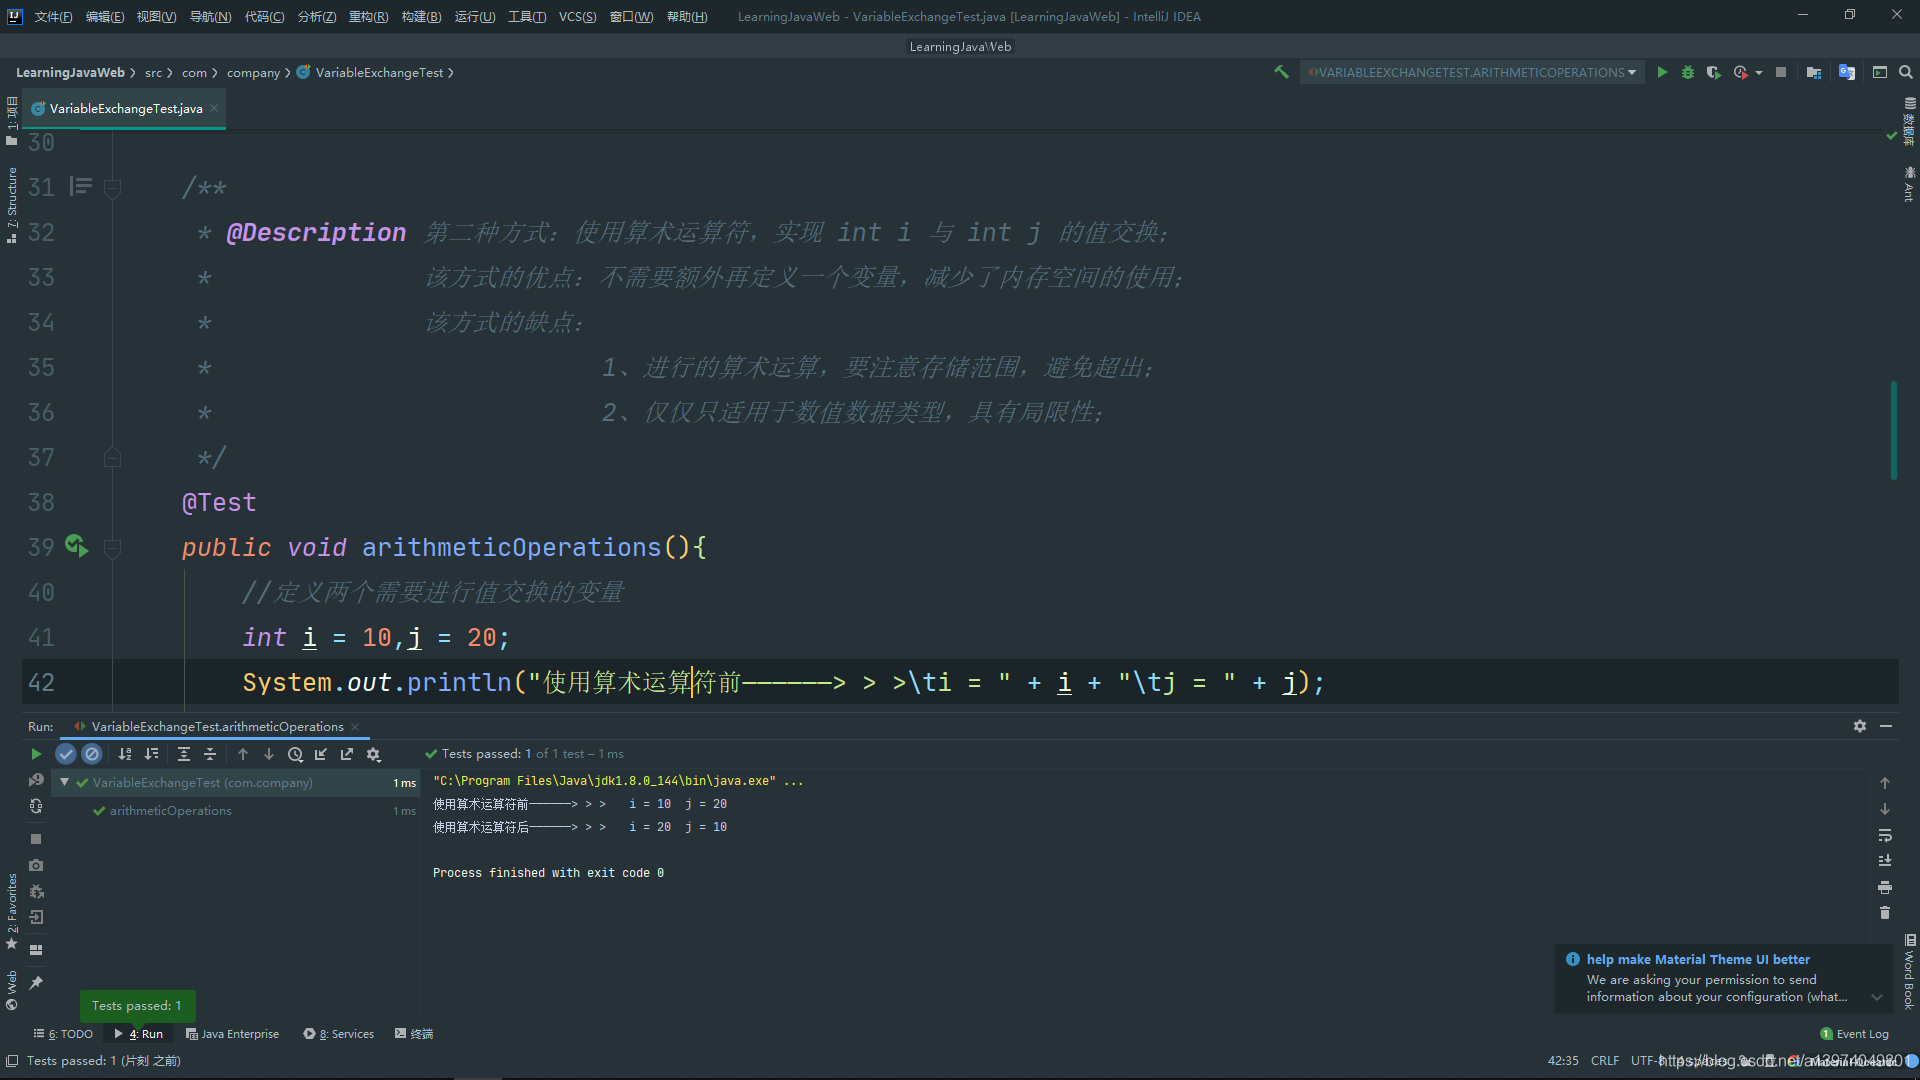Screen dimensions: 1920x1080
Task: Close the VariableExchangeTest.java editor tab
Action: point(214,108)
